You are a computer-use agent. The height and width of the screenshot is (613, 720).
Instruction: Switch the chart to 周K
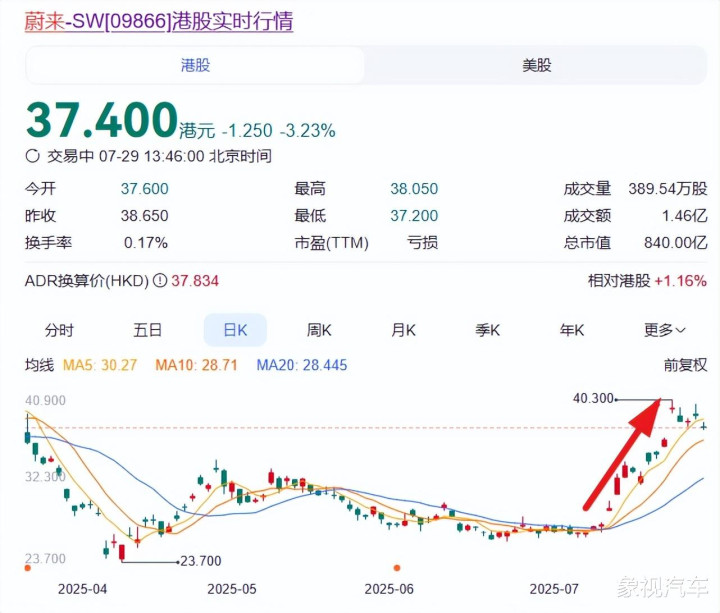tap(319, 330)
